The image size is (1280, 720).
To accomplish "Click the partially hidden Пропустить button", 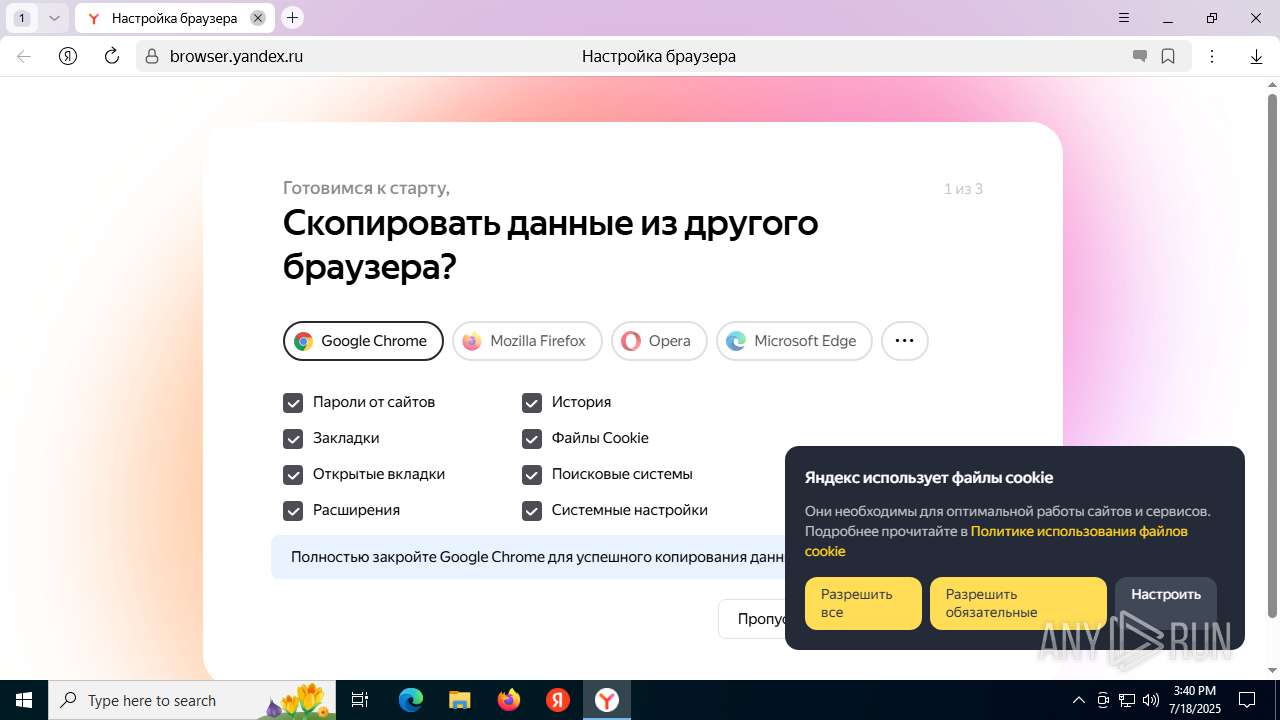I will (x=752, y=619).
